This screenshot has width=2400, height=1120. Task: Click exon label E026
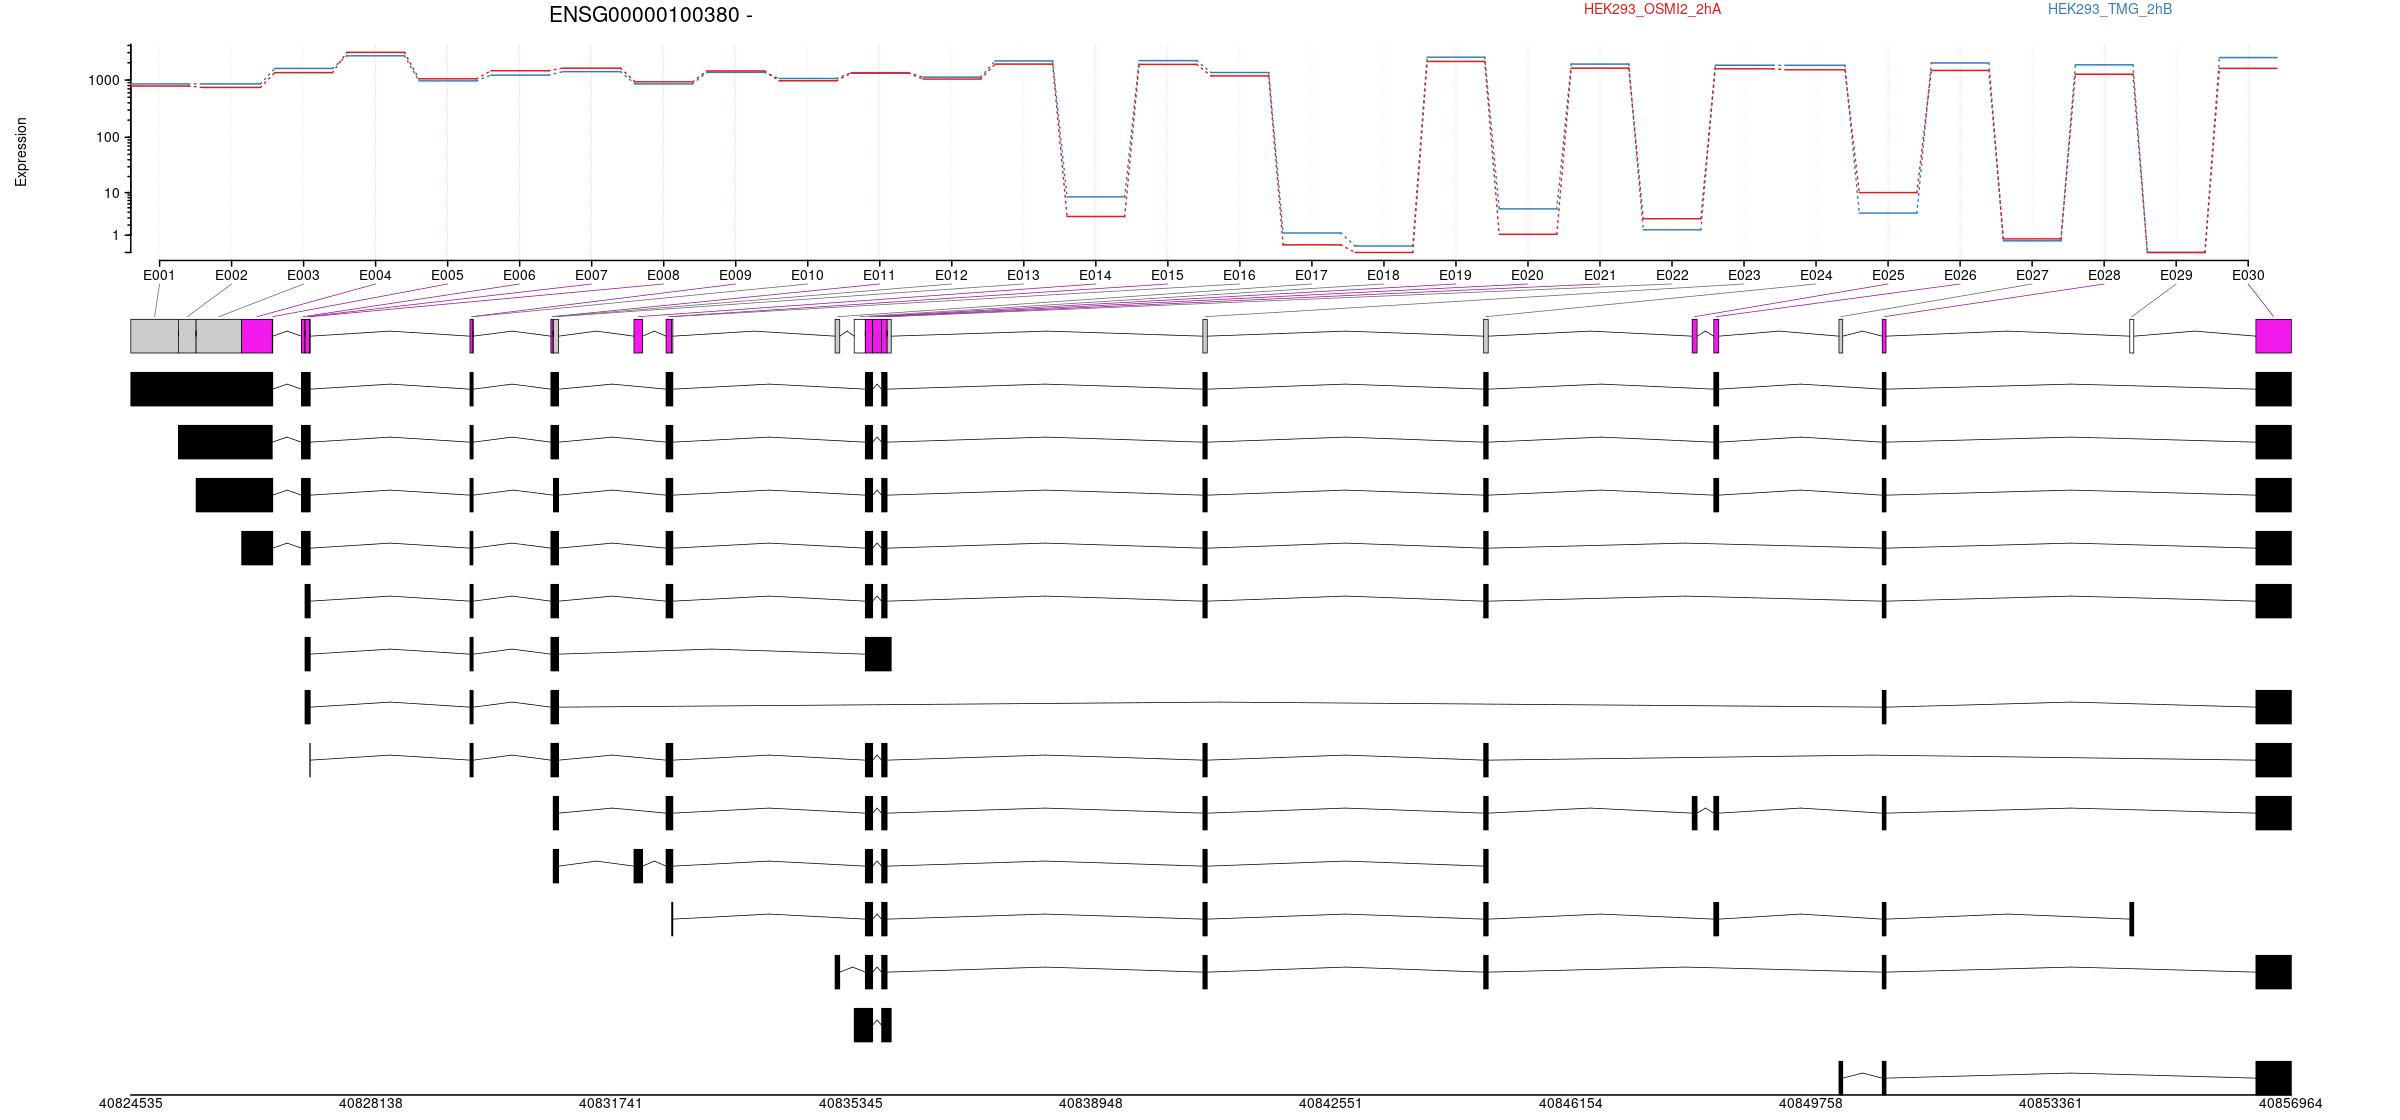(x=1960, y=275)
